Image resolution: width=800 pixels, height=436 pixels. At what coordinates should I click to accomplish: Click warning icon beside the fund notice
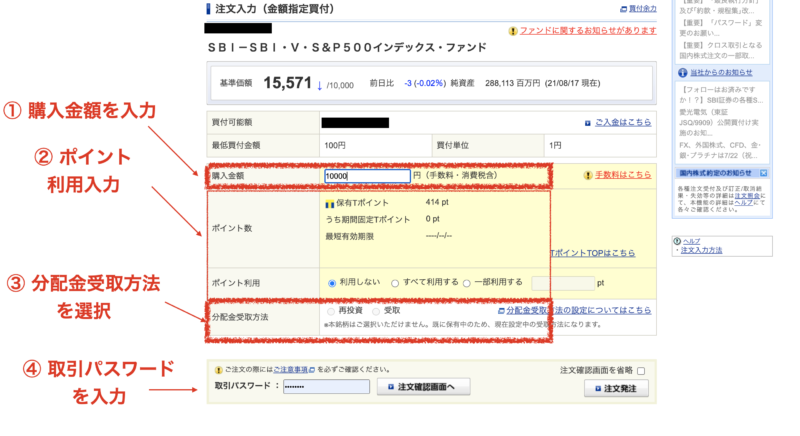(513, 31)
